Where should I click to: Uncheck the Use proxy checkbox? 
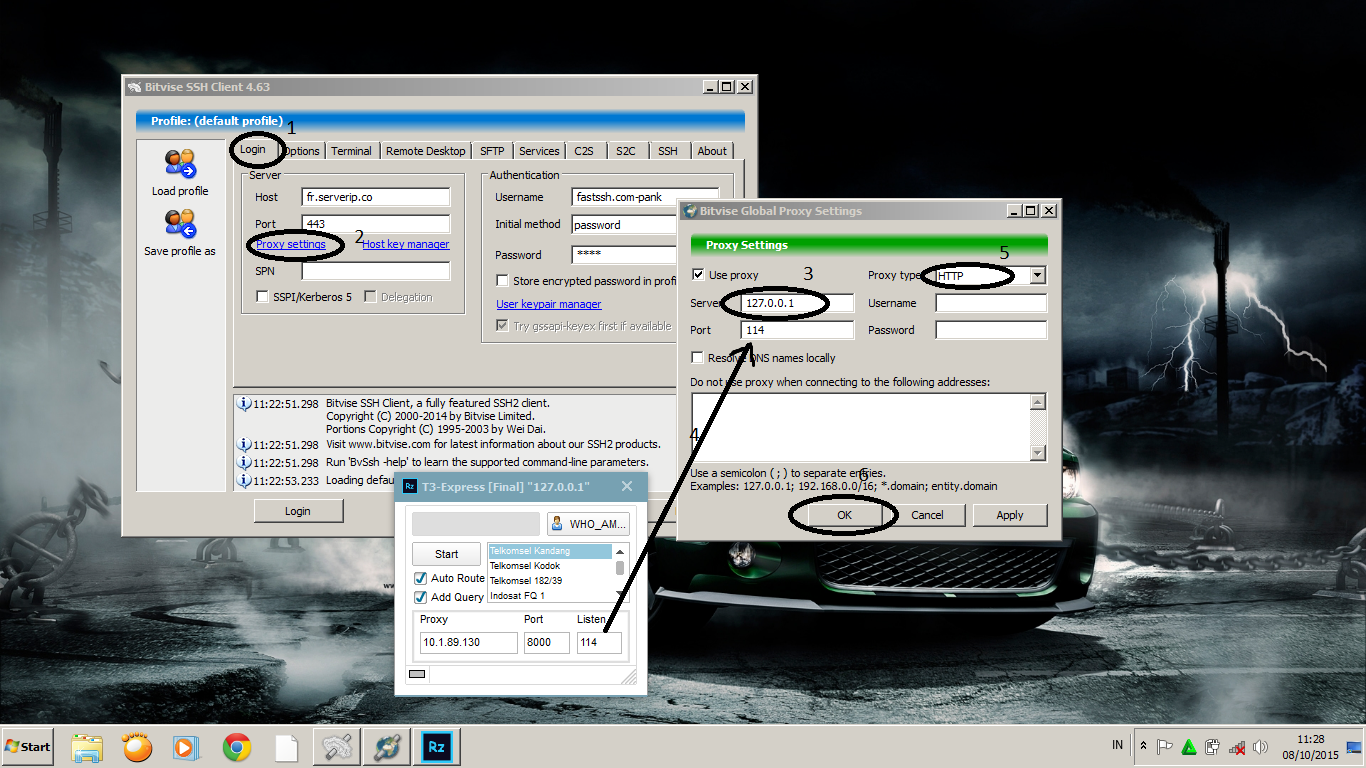[x=698, y=275]
